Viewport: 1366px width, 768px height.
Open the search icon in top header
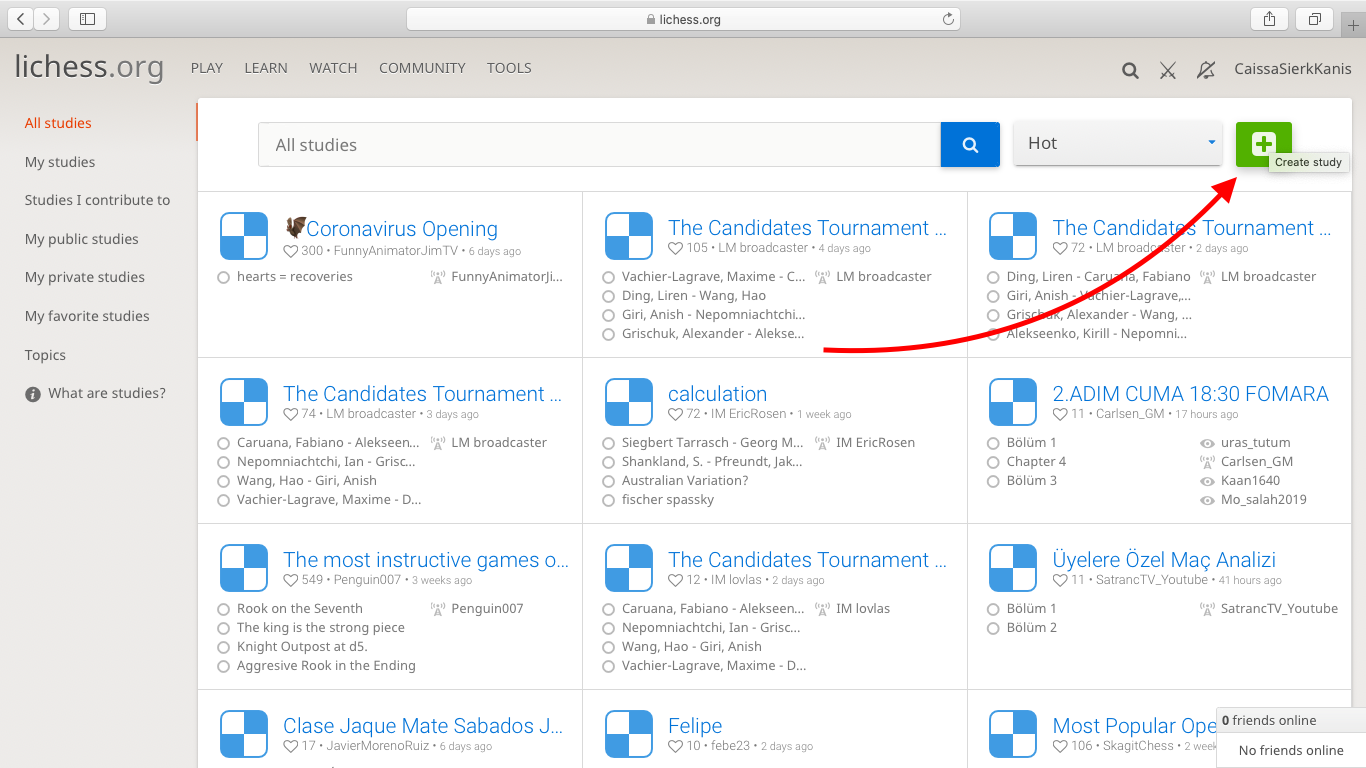(1130, 70)
